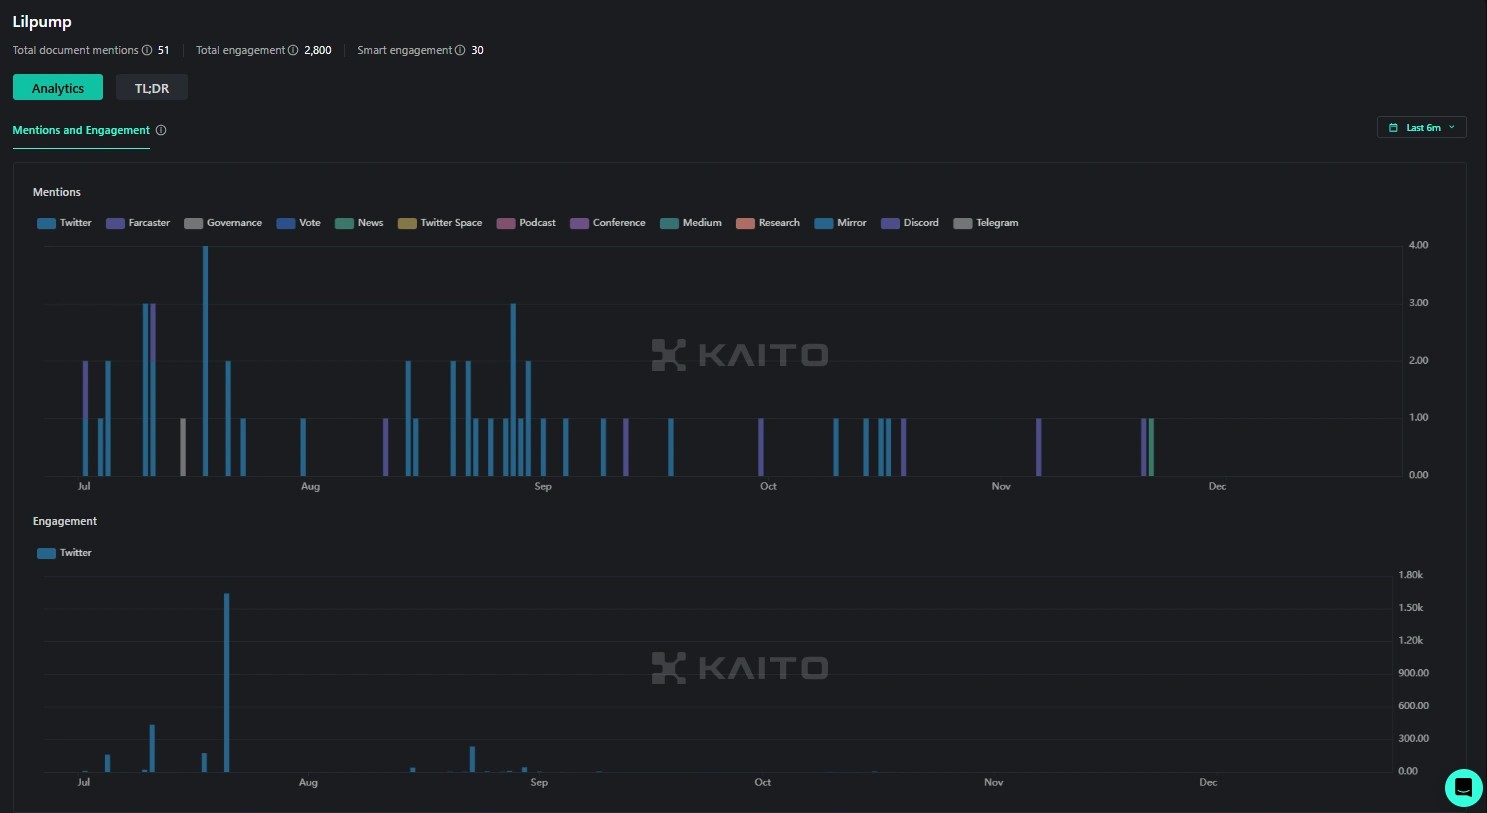1487x813 pixels.
Task: Toggle the Discord legend item
Action: pos(910,223)
